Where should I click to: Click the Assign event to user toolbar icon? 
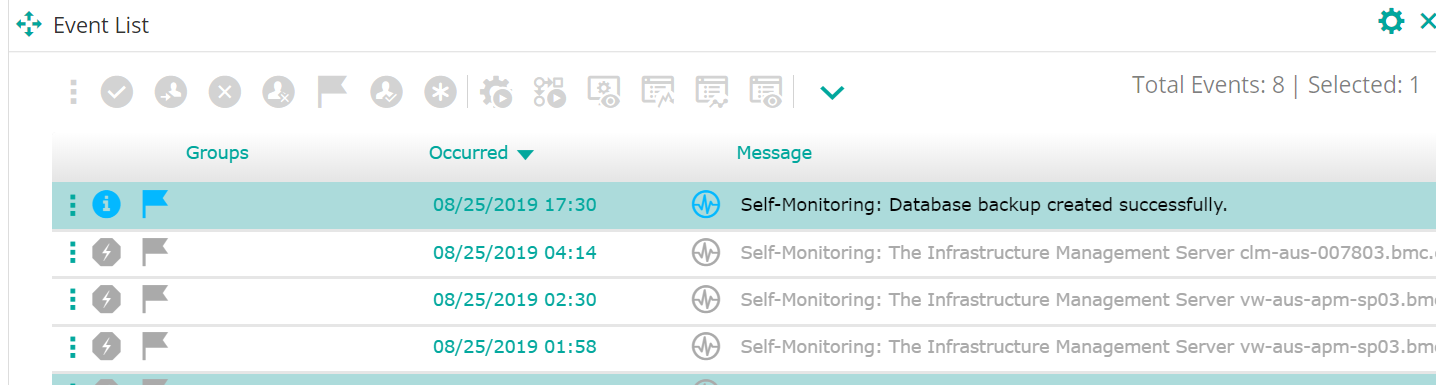[171, 92]
